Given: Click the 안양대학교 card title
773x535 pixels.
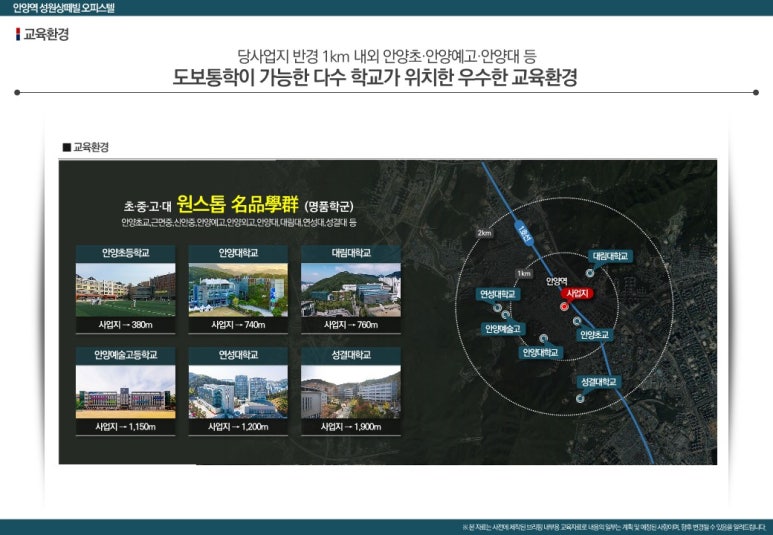Looking at the screenshot, I should click(x=238, y=253).
